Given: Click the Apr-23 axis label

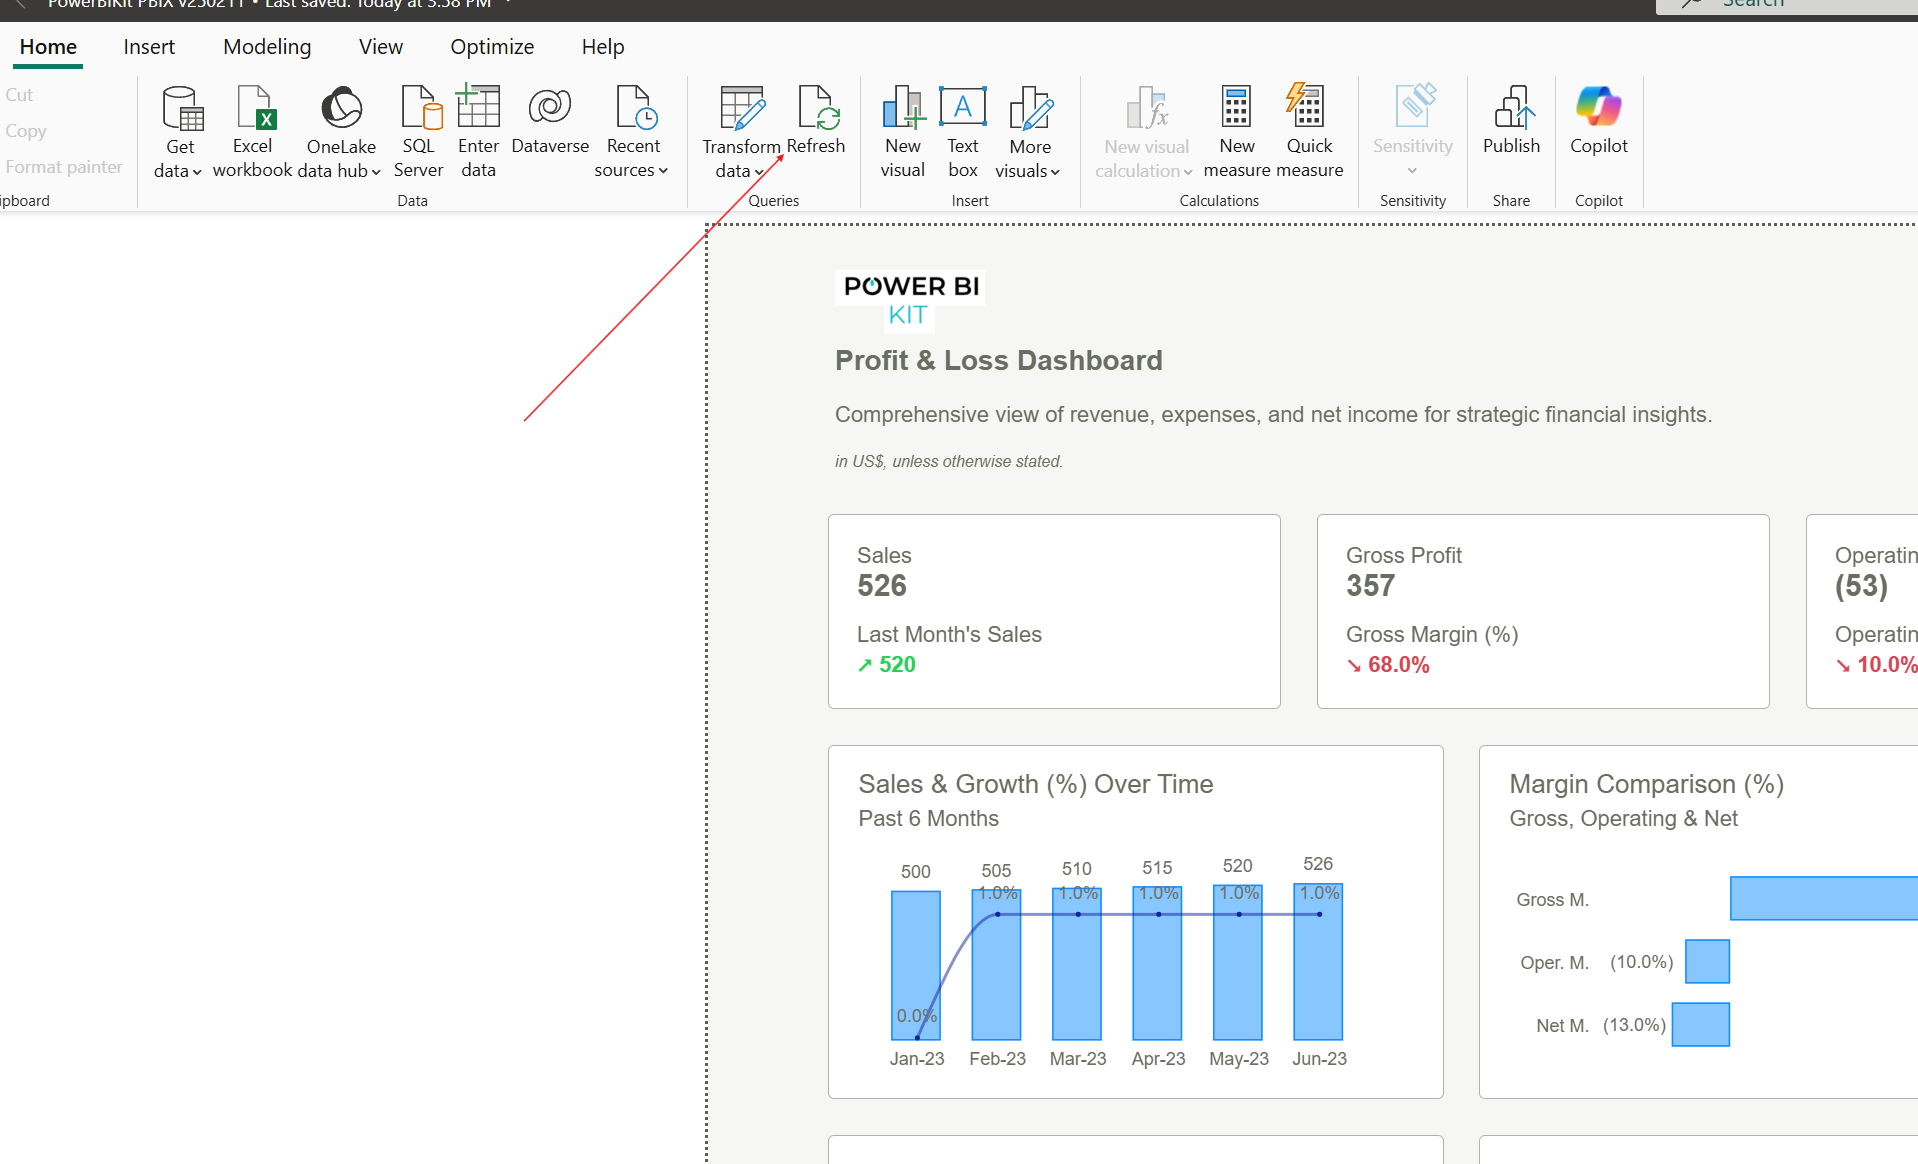Looking at the screenshot, I should 1158,1058.
